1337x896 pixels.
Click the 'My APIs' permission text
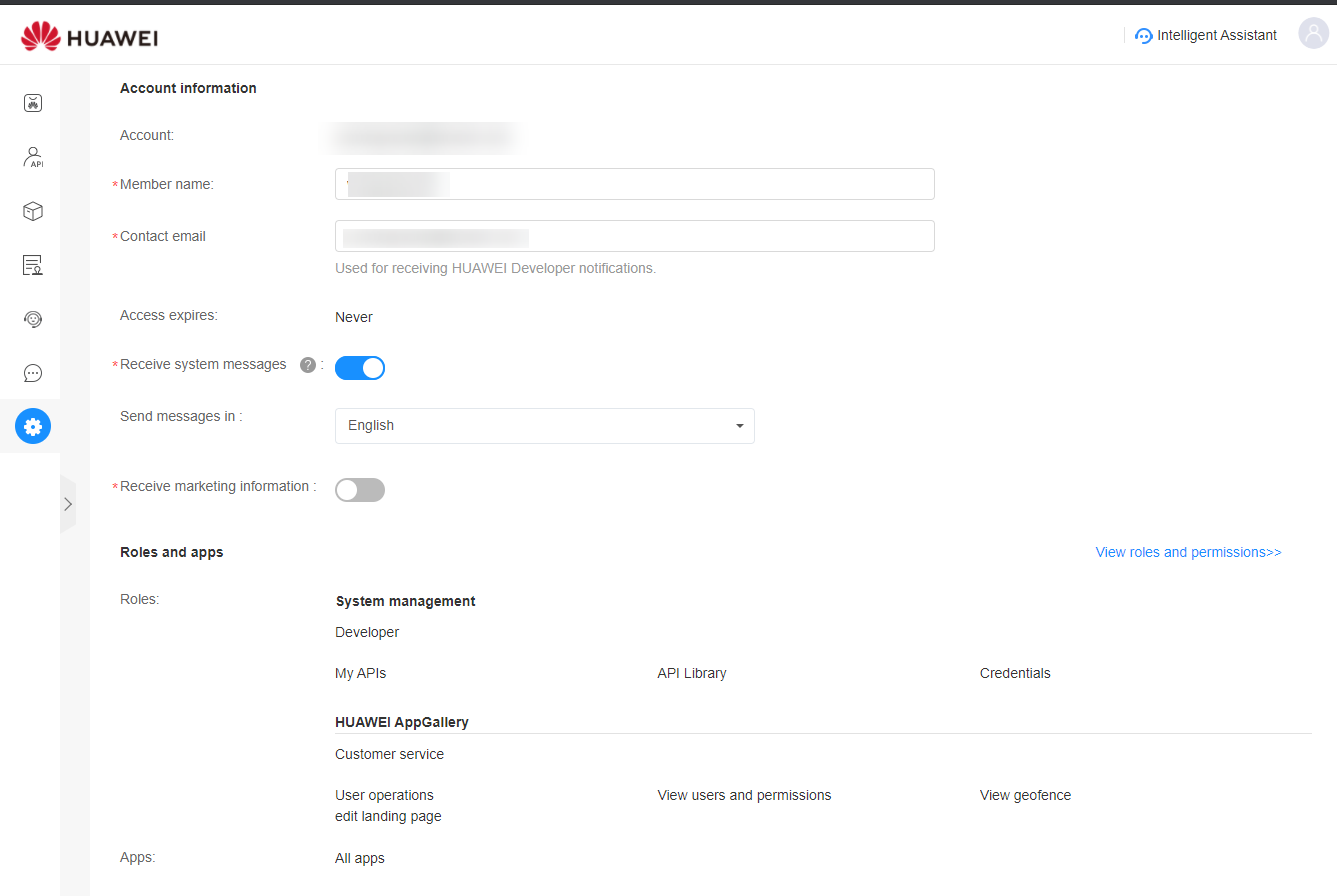tap(360, 673)
